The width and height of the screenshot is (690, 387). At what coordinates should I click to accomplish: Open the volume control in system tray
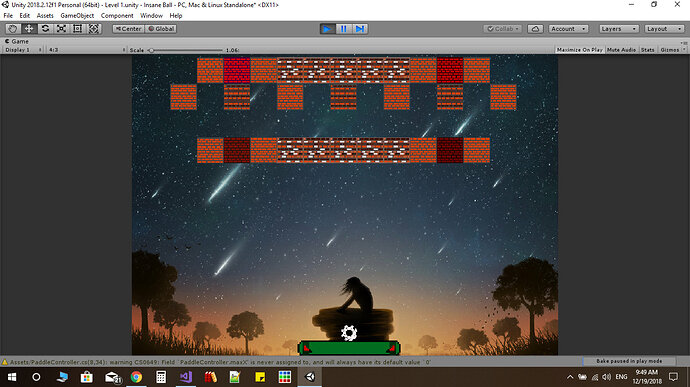607,377
